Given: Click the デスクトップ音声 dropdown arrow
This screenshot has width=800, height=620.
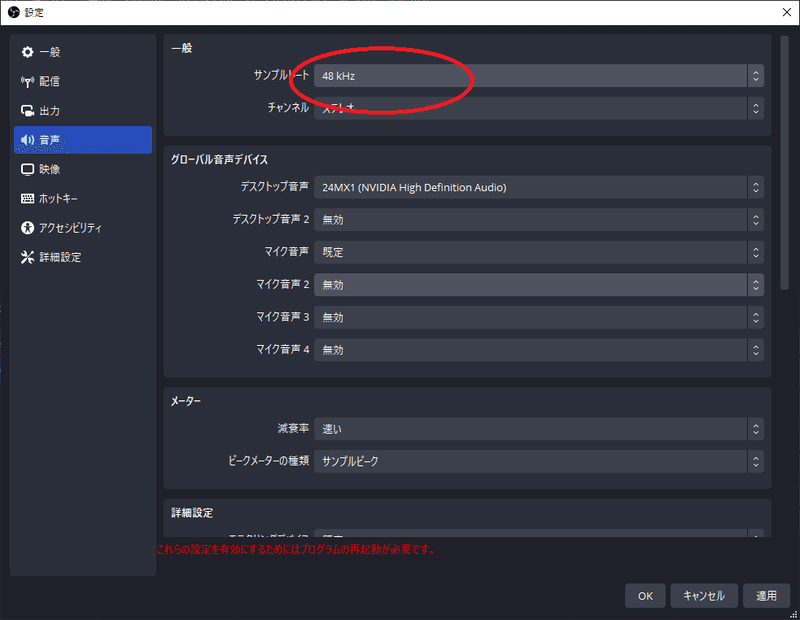Looking at the screenshot, I should (x=756, y=187).
